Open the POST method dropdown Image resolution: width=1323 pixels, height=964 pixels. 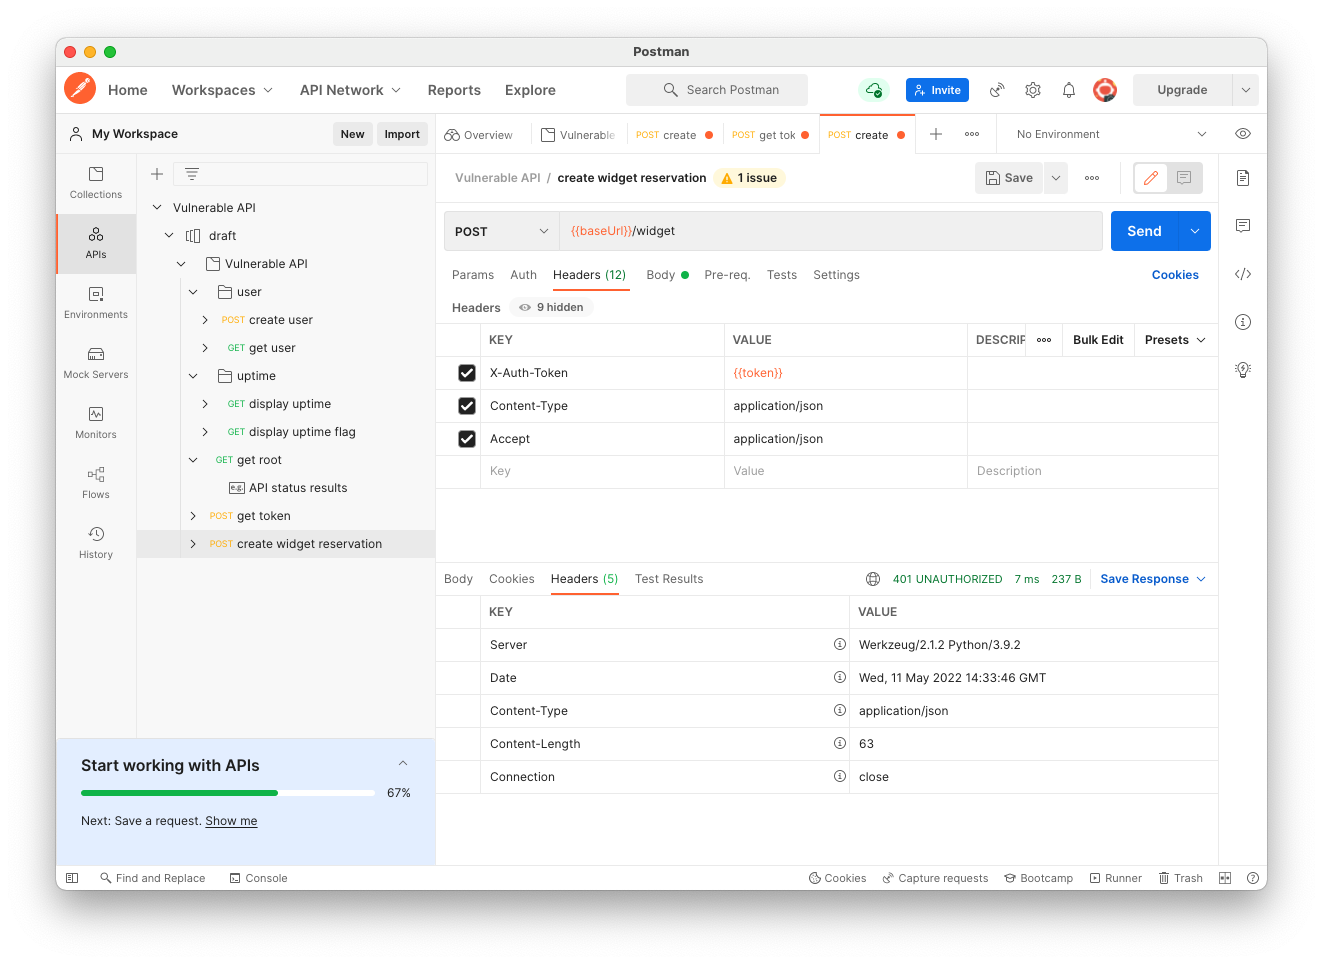(501, 231)
